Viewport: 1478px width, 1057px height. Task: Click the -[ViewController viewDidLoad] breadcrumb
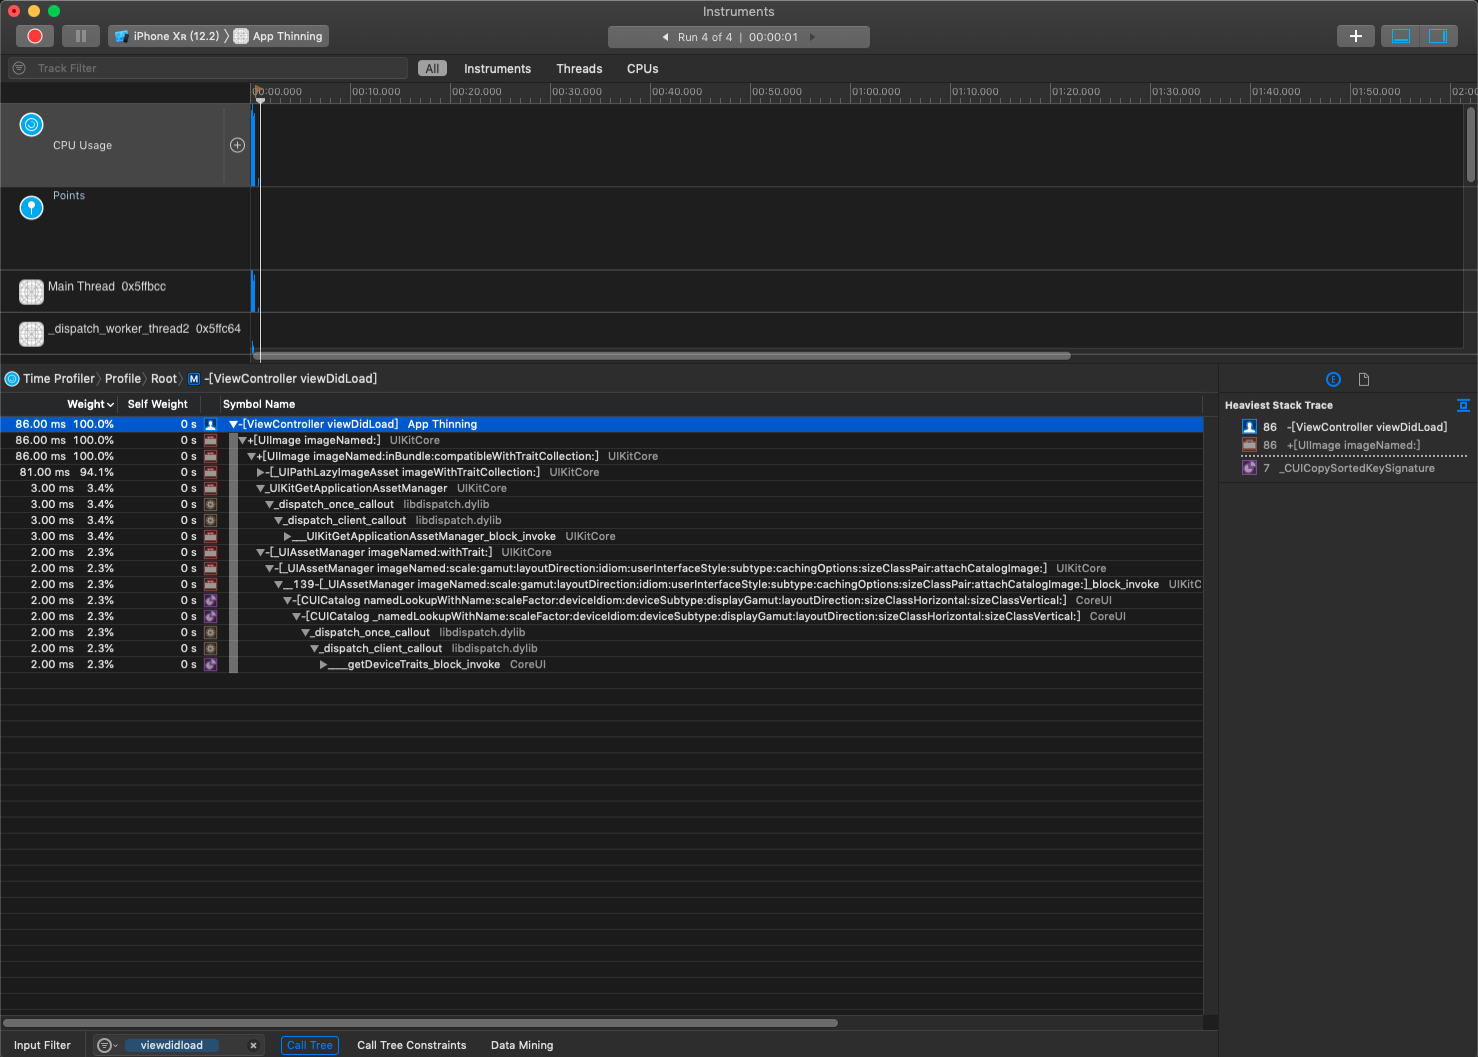tap(282, 379)
